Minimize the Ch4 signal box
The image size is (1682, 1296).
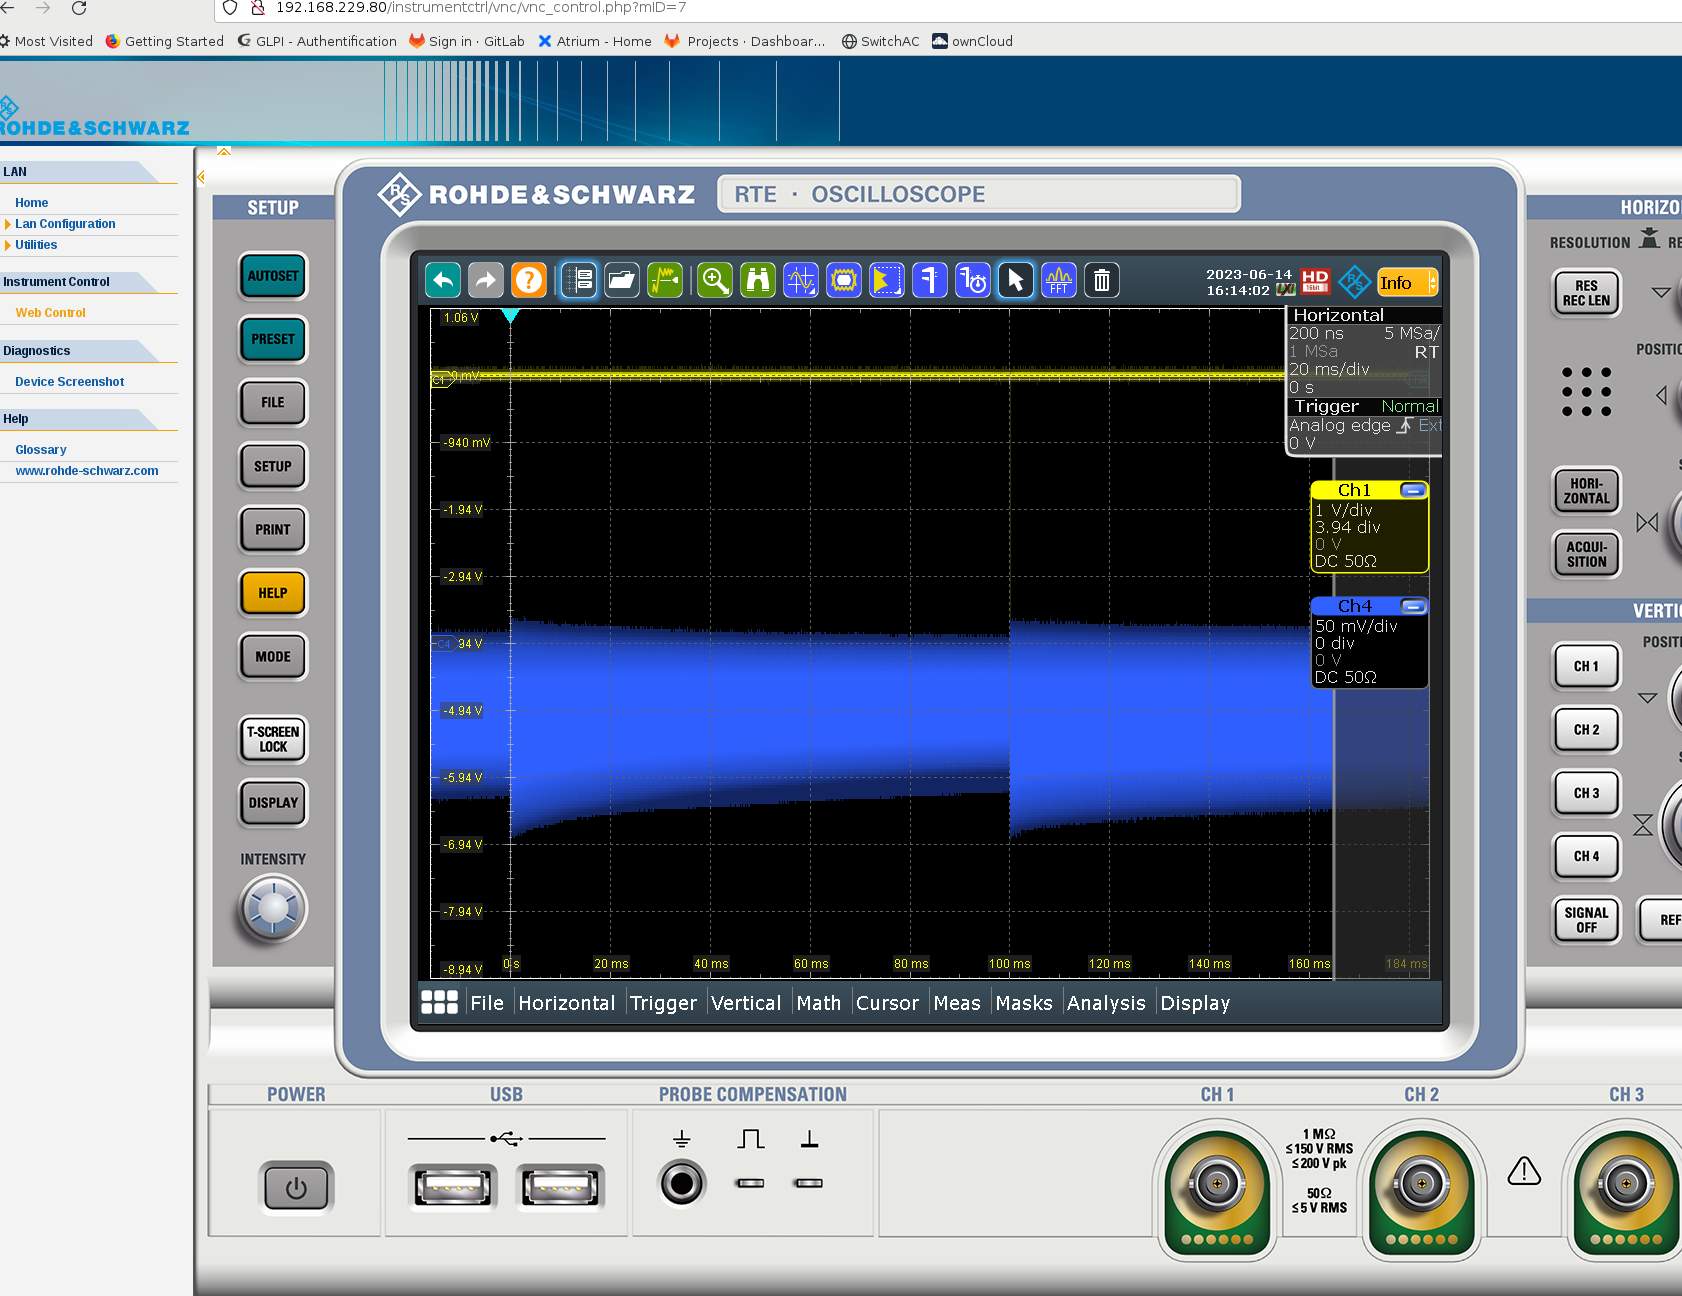pos(1412,606)
